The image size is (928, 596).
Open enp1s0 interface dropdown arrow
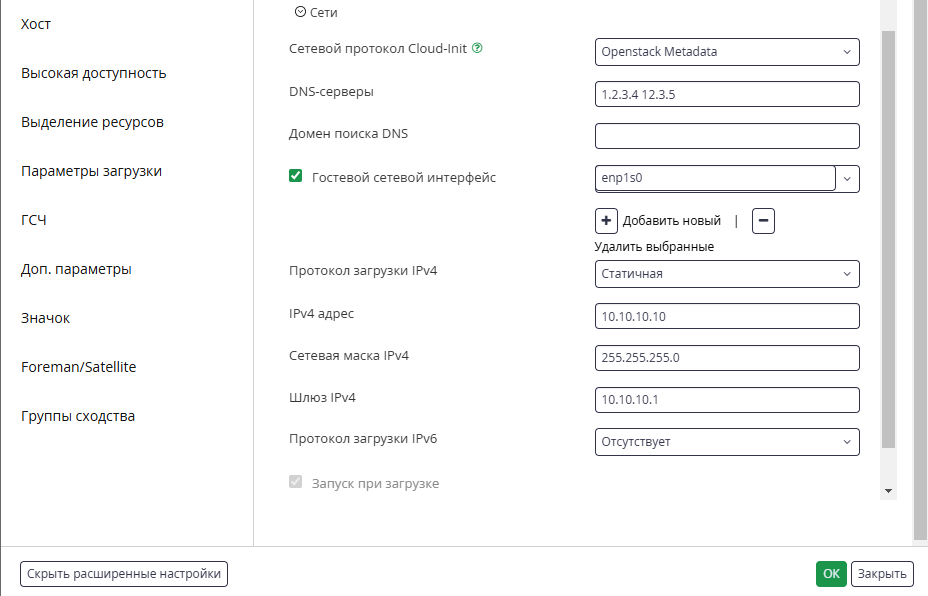(847, 179)
